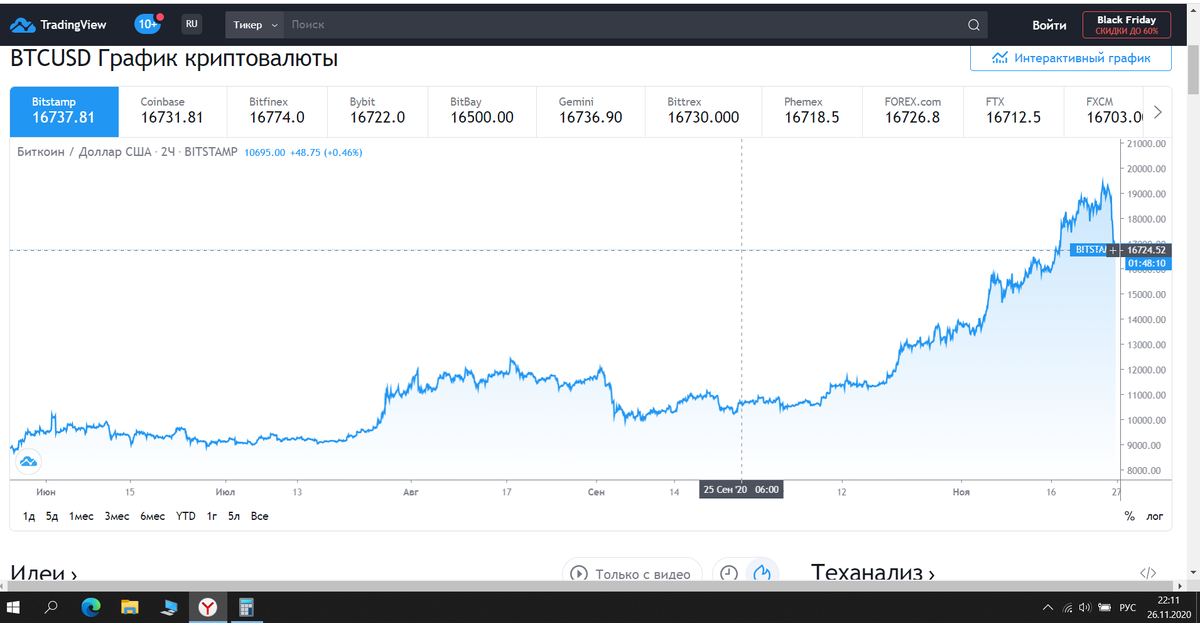Image resolution: width=1200 pixels, height=623 pixels.
Task: Open the 10+ notifications badge
Action: [148, 24]
